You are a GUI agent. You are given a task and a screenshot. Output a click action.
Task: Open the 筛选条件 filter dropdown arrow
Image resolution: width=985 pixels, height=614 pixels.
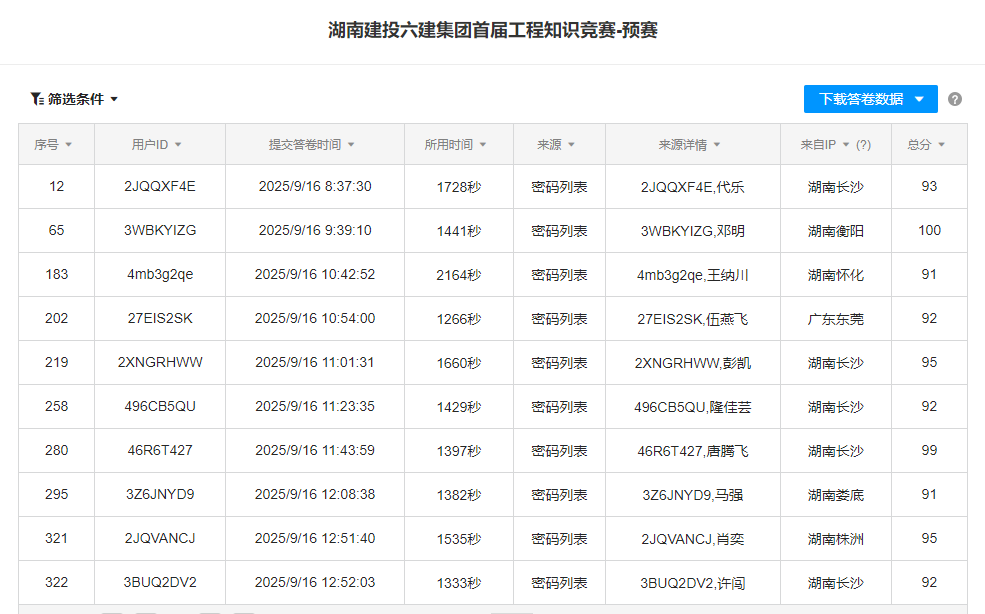pos(114,99)
